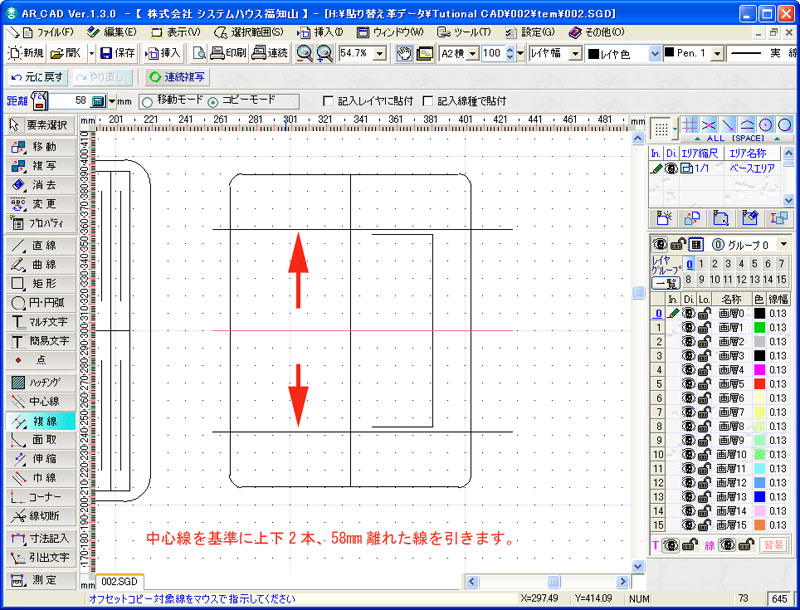Screen dimensions: 800x610
Task: Select the 円・円弧 circle arc tool
Action: [x=41, y=302]
